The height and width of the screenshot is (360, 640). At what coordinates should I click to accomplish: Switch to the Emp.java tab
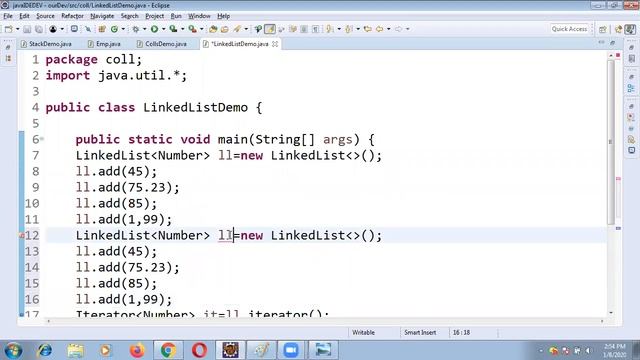click(104, 44)
